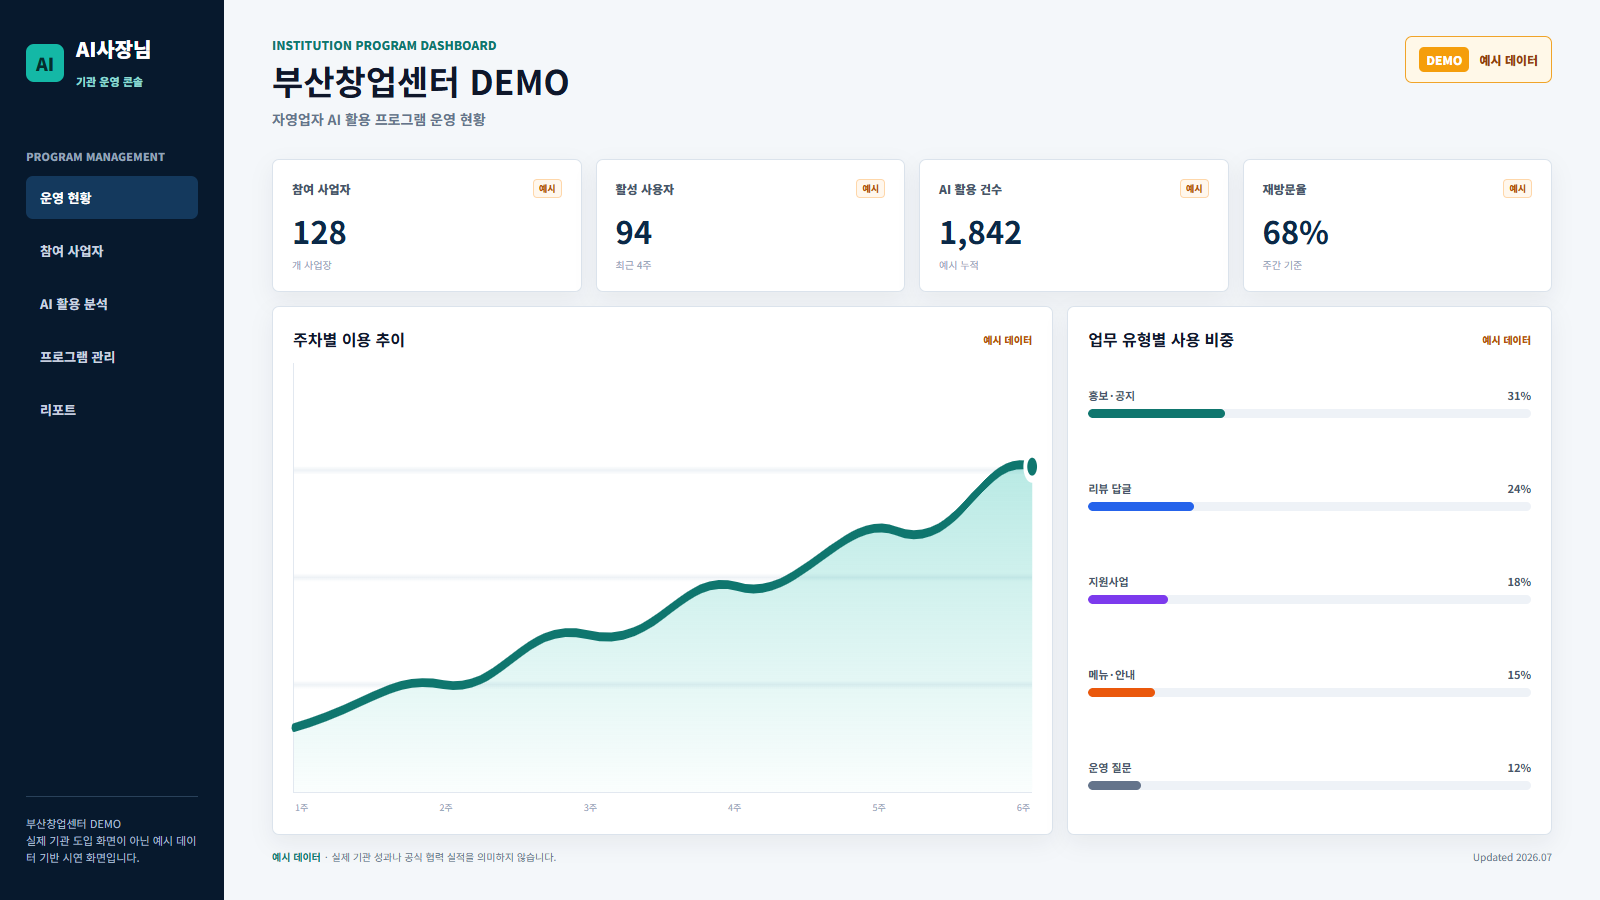
Task: Click the 6주 axis label on chart
Action: click(1023, 807)
